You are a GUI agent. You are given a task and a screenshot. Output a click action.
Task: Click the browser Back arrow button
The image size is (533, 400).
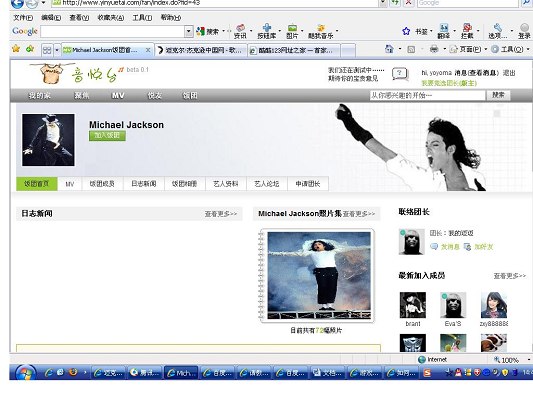tap(17, 3)
